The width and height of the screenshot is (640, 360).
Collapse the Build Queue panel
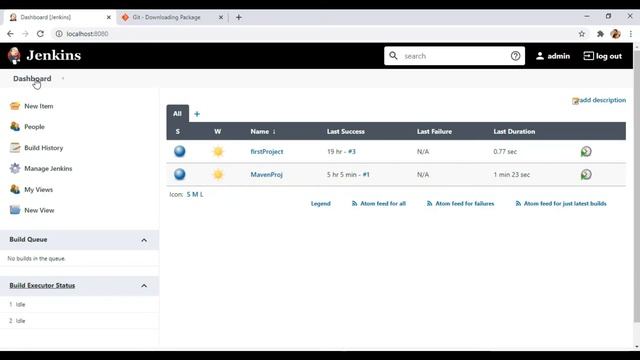point(144,240)
